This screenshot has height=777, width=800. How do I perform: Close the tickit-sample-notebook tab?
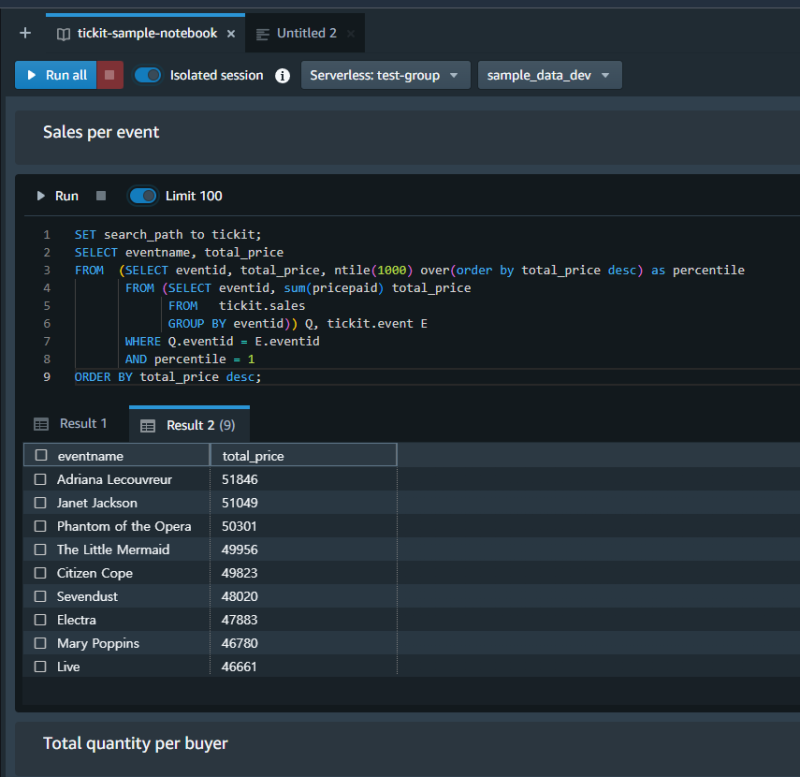point(231,33)
